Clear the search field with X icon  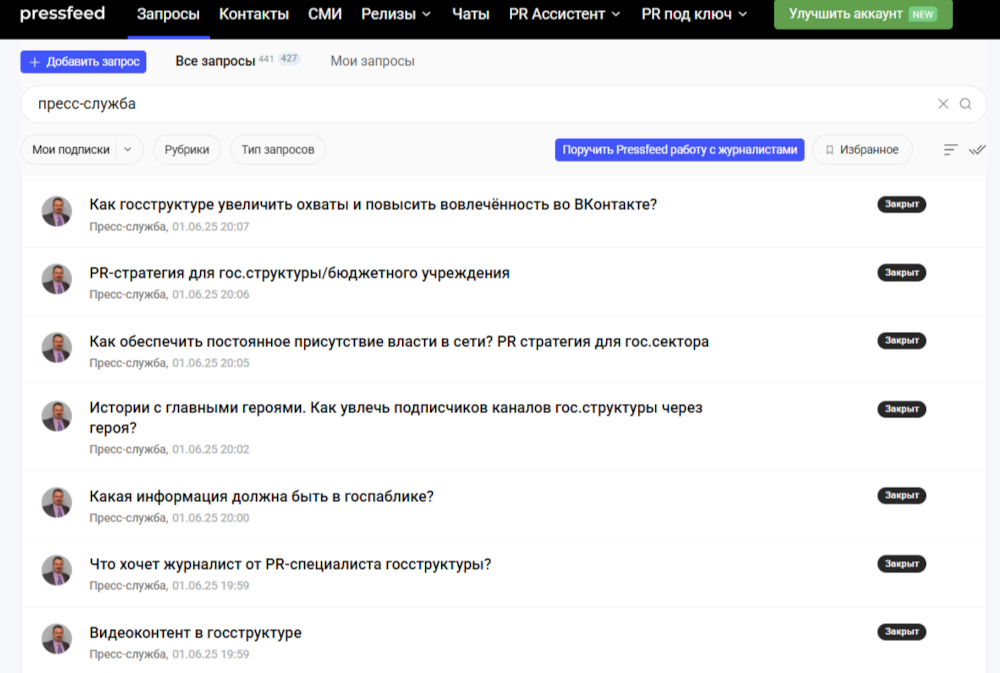[943, 103]
